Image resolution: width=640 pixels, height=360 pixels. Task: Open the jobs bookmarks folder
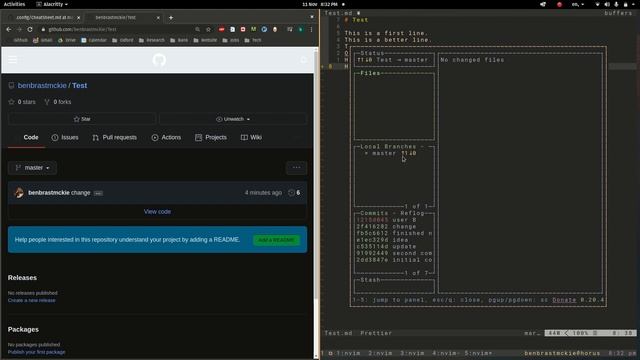231,40
